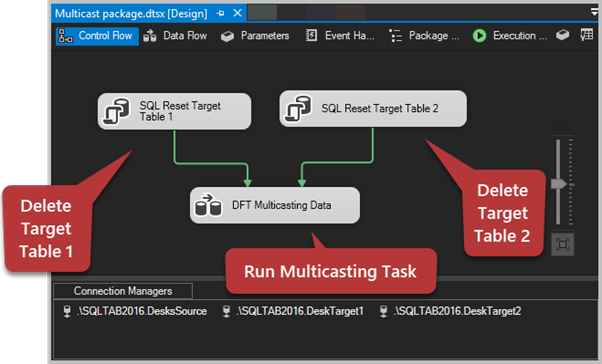Select the SQL Reset Target Table 2 task
This screenshot has width=602, height=364.
click(x=373, y=109)
